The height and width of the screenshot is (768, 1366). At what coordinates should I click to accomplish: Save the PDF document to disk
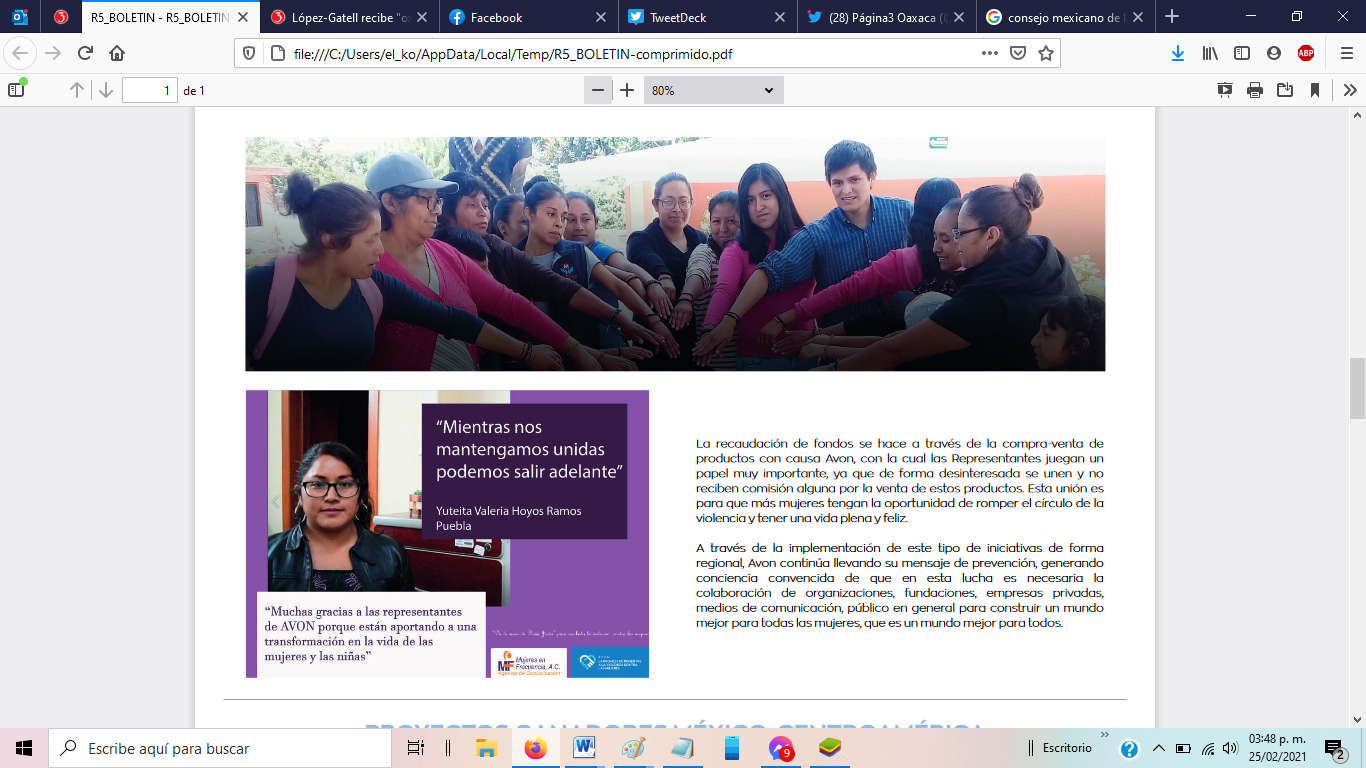point(1285,90)
